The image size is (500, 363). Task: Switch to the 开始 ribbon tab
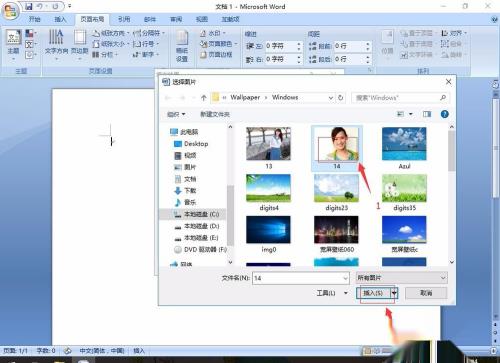tap(35, 19)
